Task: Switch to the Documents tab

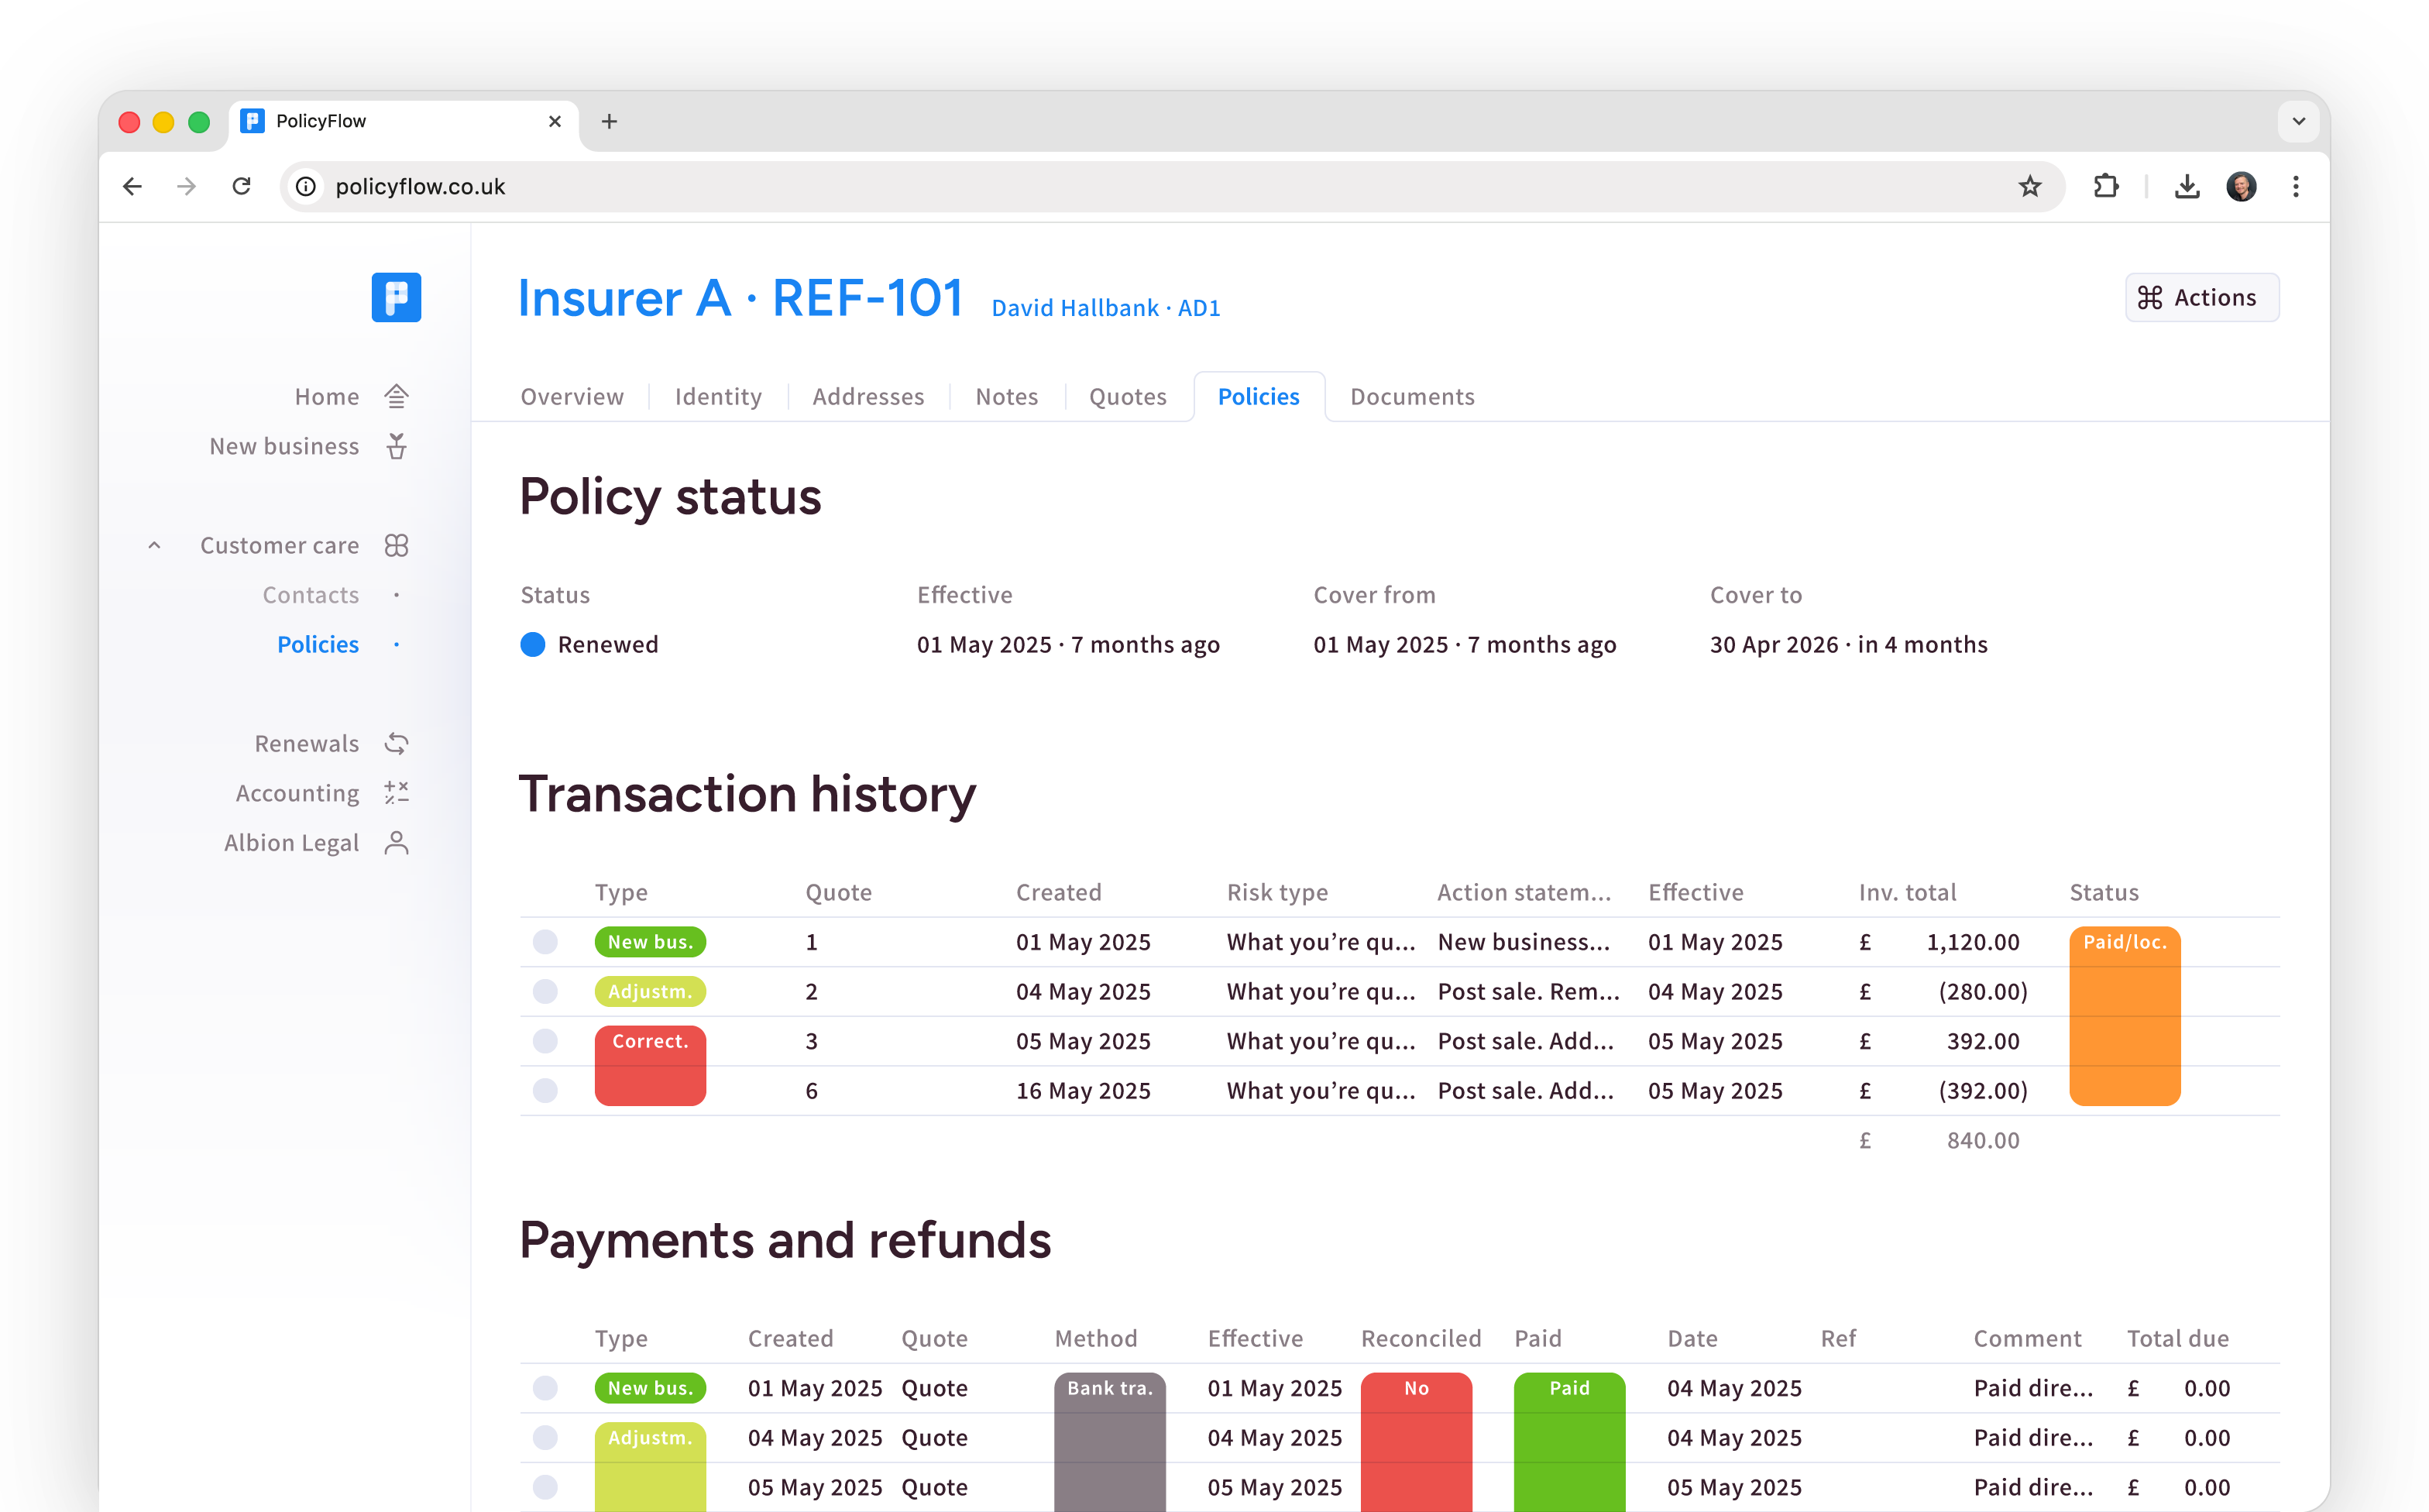Action: tap(1411, 396)
